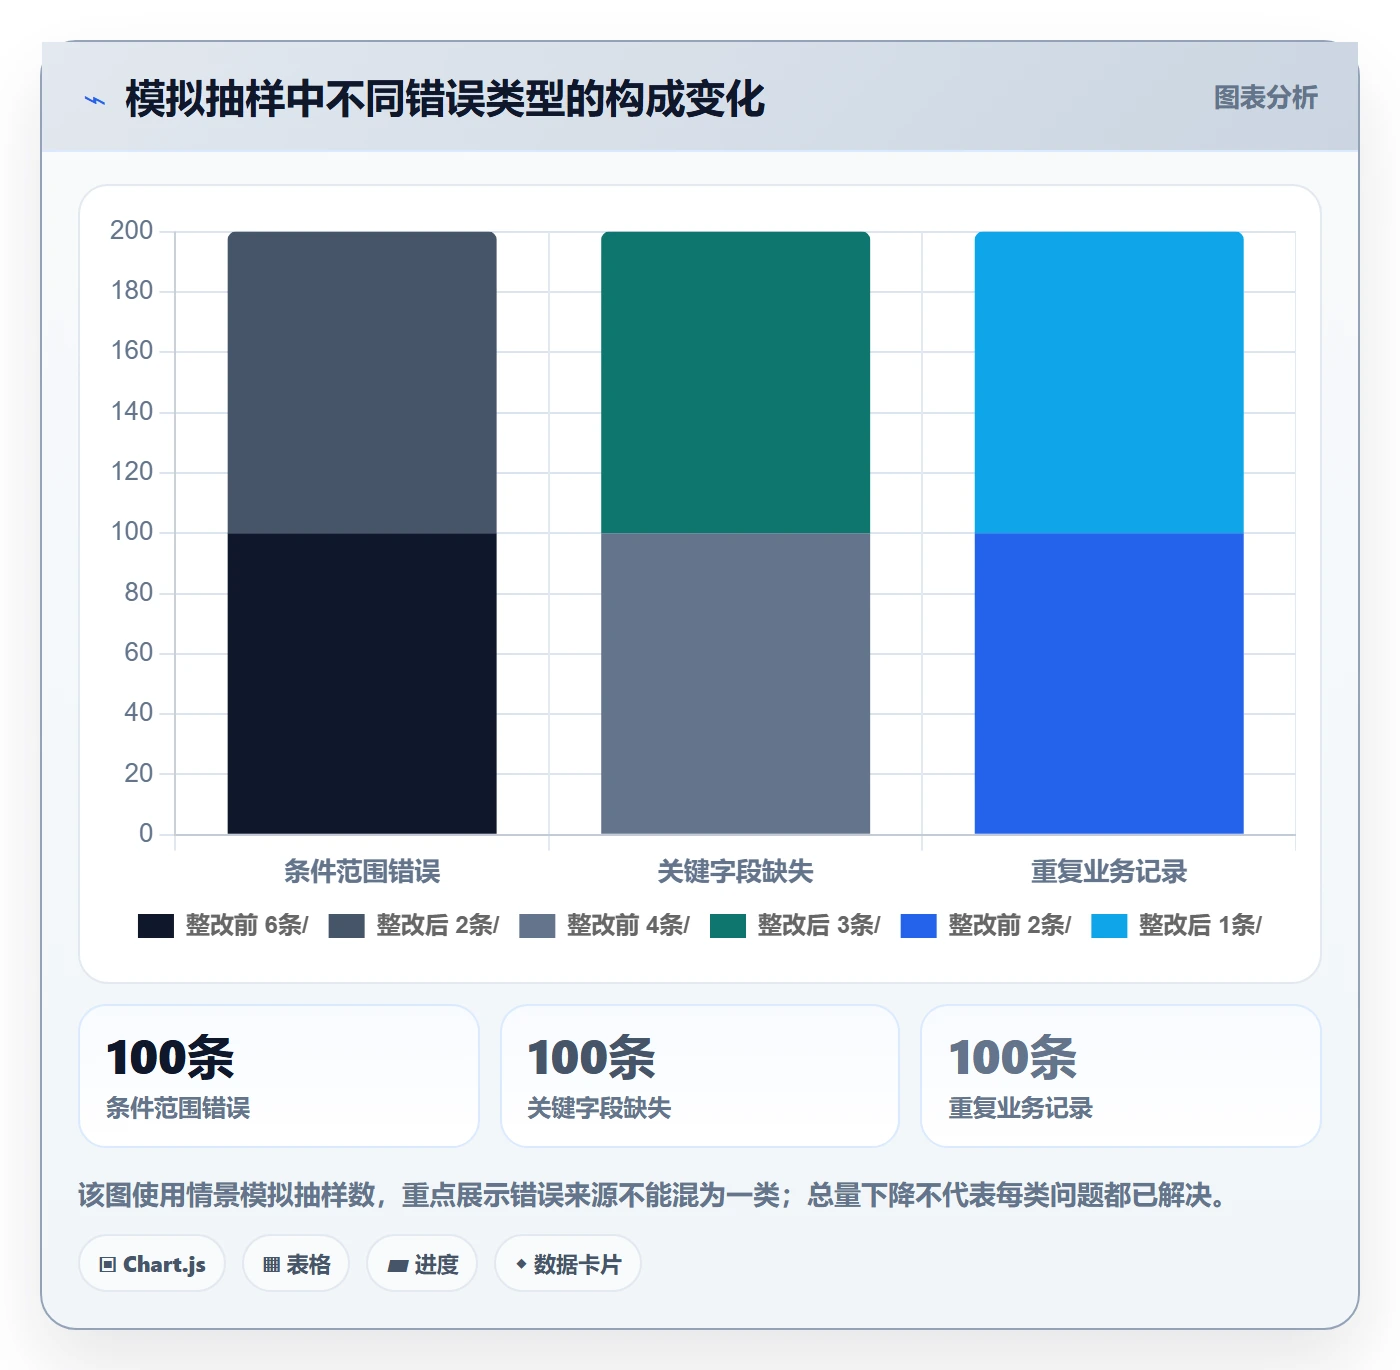Toggle legend item 整改后 3条/
Viewport: 1400px width, 1370px height.
[x=795, y=926]
